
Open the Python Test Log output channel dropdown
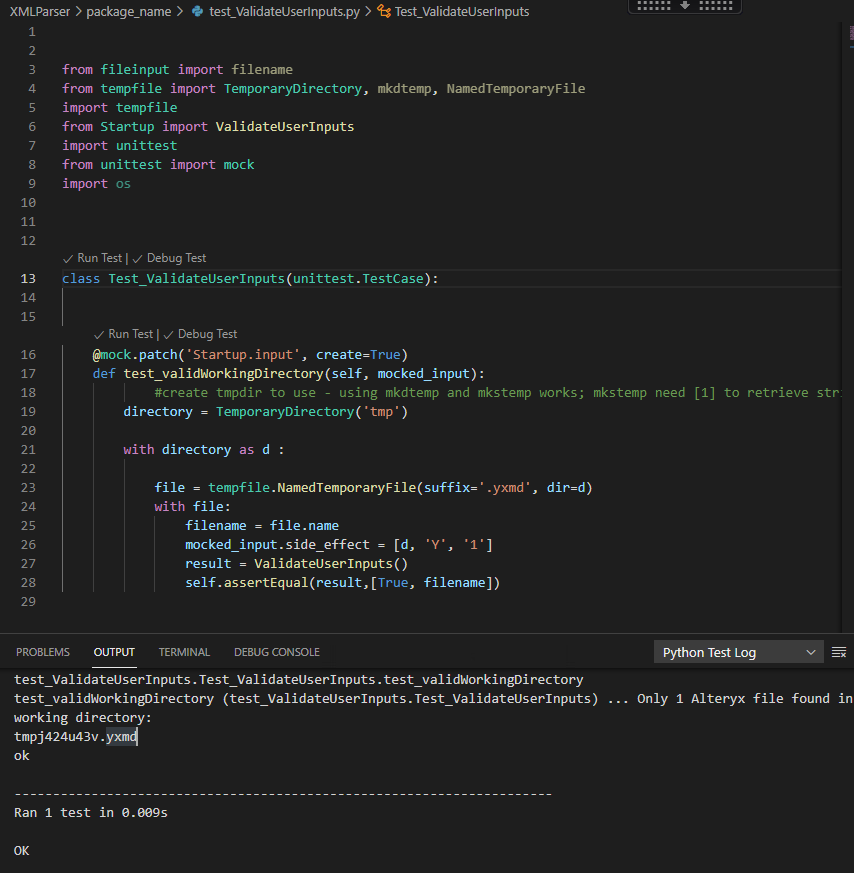[738, 652]
